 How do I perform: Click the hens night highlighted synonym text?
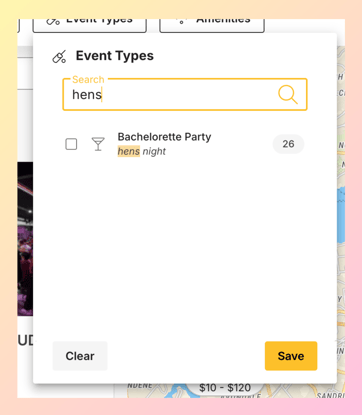[x=142, y=151]
